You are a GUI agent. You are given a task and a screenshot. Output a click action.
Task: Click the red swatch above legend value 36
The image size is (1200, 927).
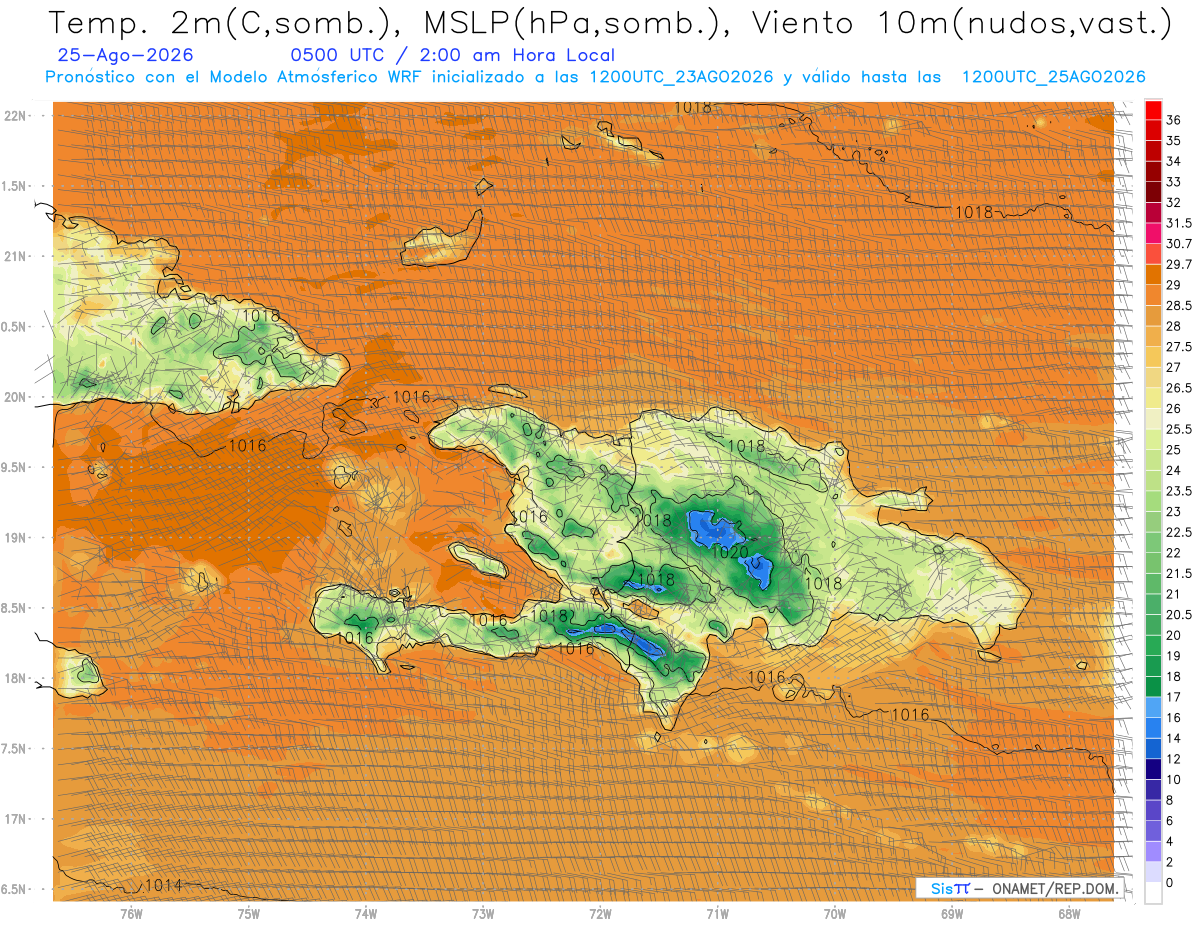(x=1153, y=110)
